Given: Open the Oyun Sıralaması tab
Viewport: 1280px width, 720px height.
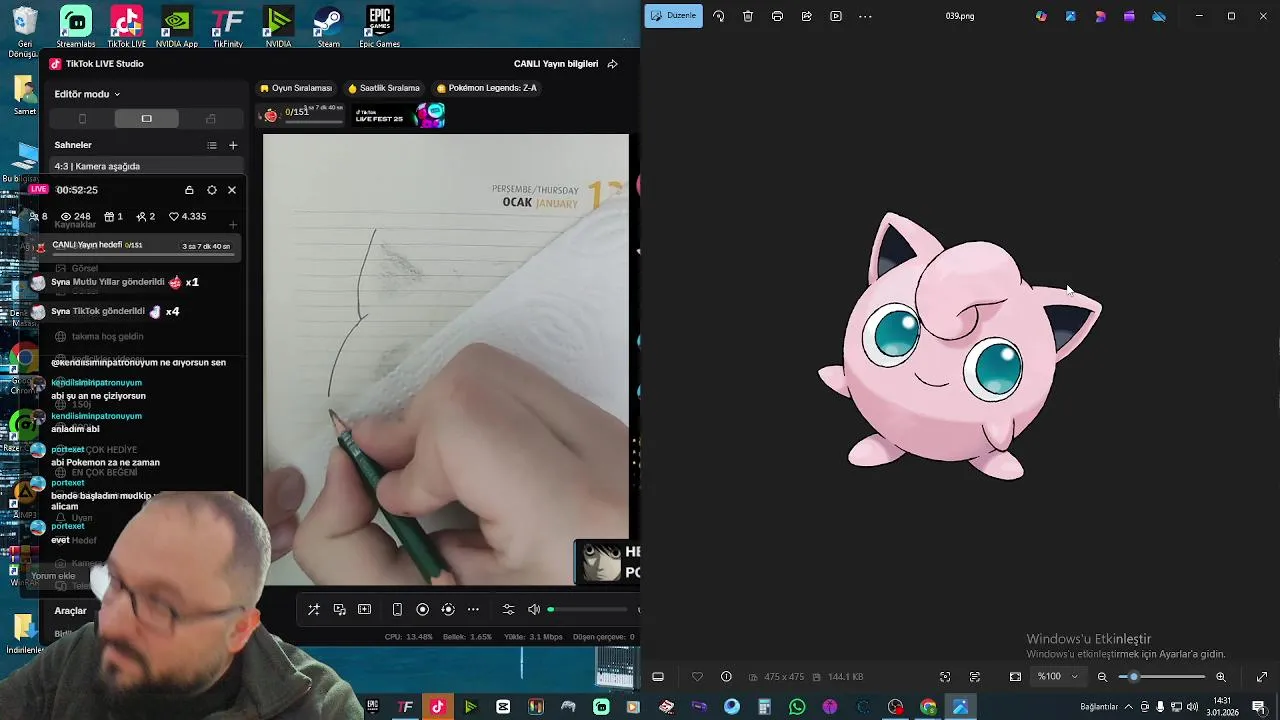Looking at the screenshot, I should [296, 88].
